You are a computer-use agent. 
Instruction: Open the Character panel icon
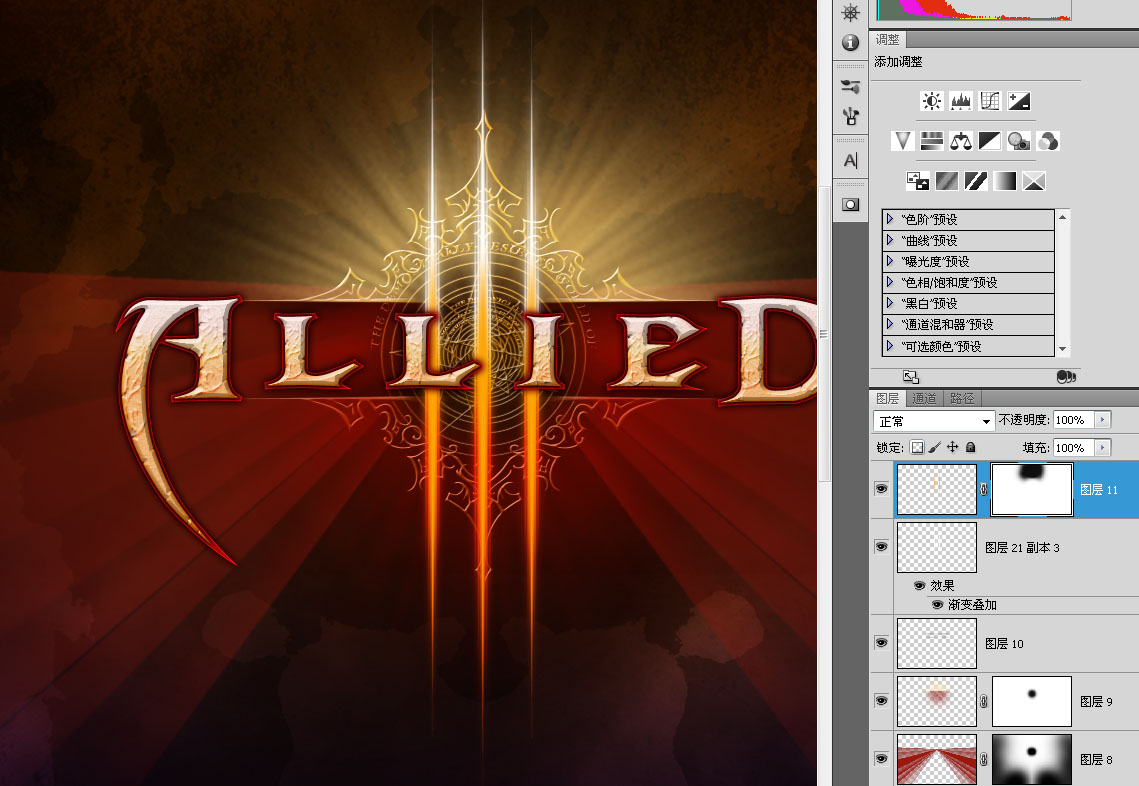[851, 161]
